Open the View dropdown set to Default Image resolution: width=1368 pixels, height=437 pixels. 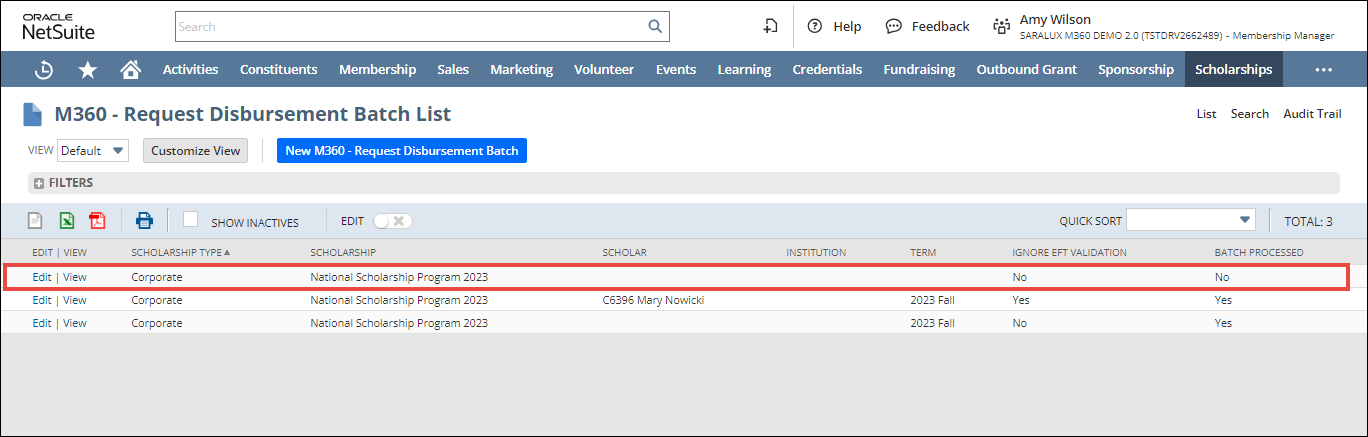pyautogui.click(x=93, y=151)
